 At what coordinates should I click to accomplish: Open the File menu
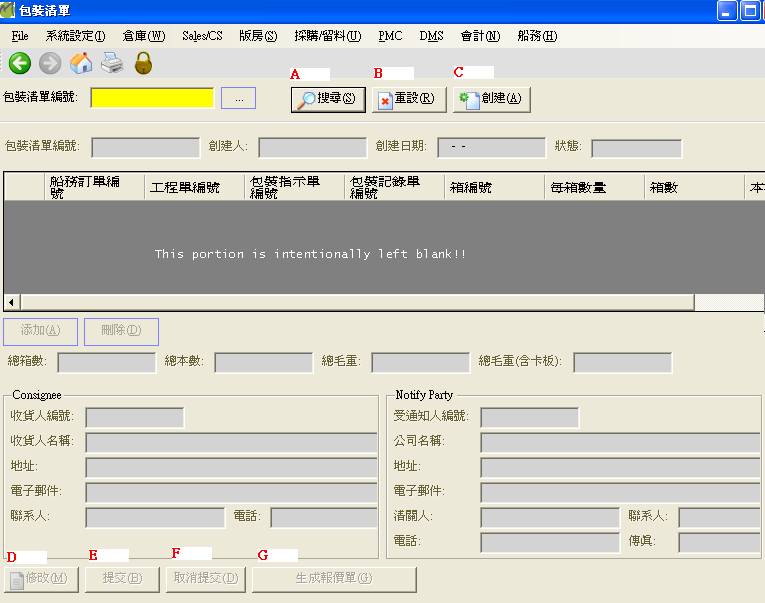(x=20, y=36)
